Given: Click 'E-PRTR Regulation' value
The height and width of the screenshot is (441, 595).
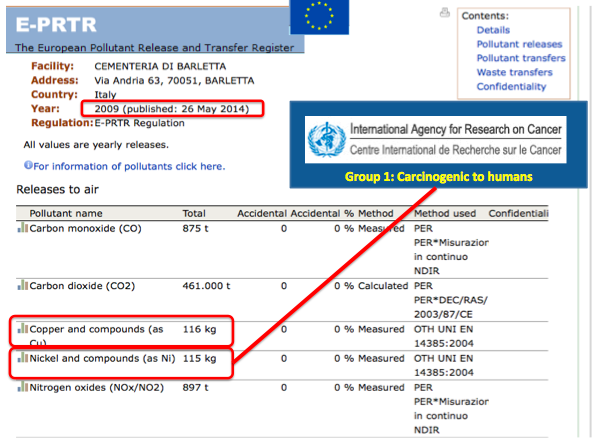Looking at the screenshot, I should click(140, 123).
